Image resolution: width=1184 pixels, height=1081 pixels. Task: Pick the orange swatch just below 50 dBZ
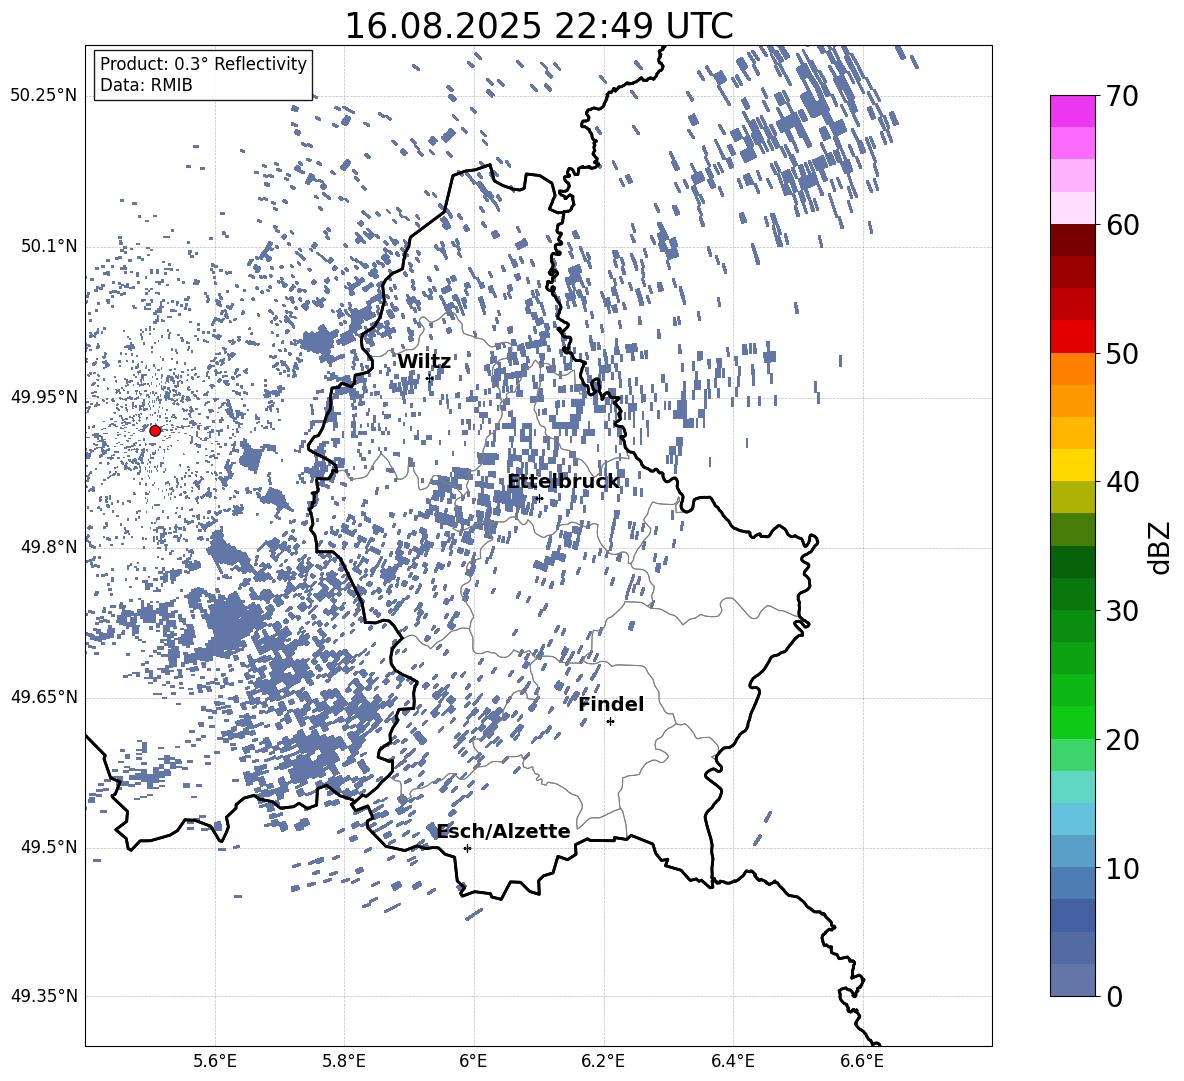pos(1072,368)
